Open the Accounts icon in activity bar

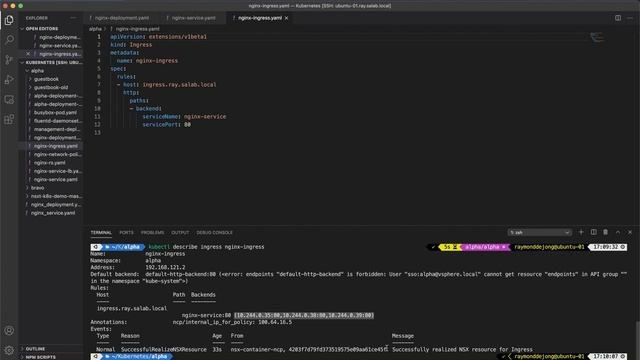(9, 331)
